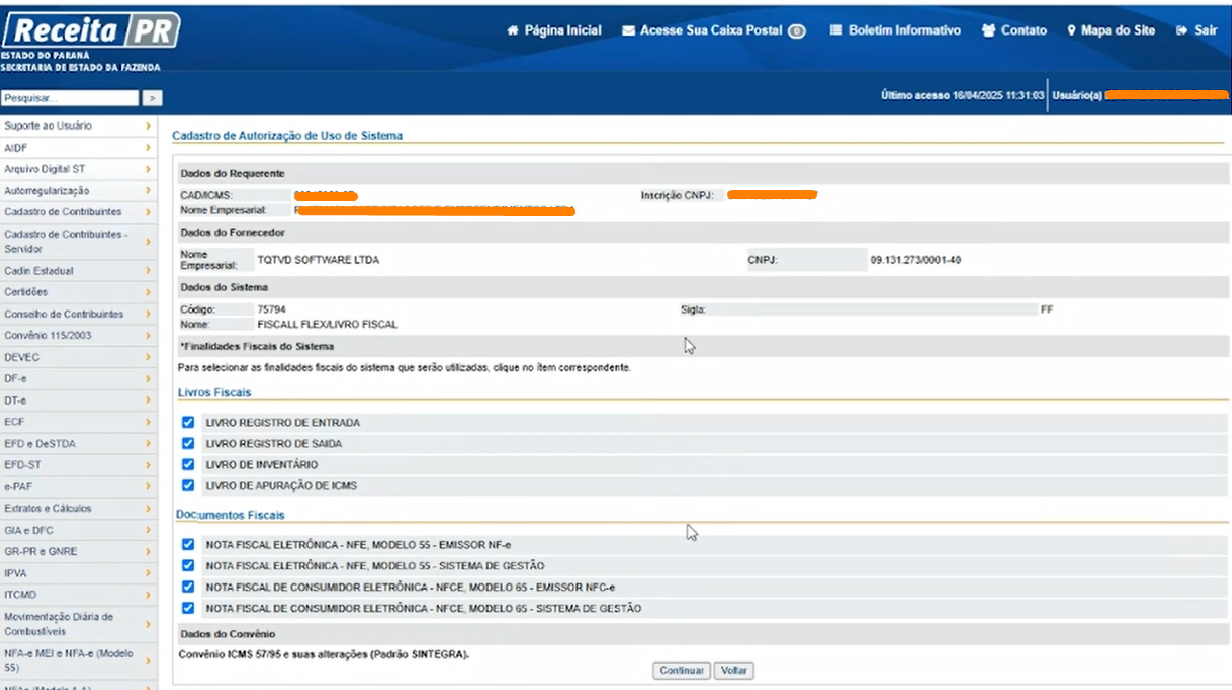This screenshot has height=690, width=1232.
Task: Expand Cadastro de Contribuintes arrow
Action: (148, 212)
